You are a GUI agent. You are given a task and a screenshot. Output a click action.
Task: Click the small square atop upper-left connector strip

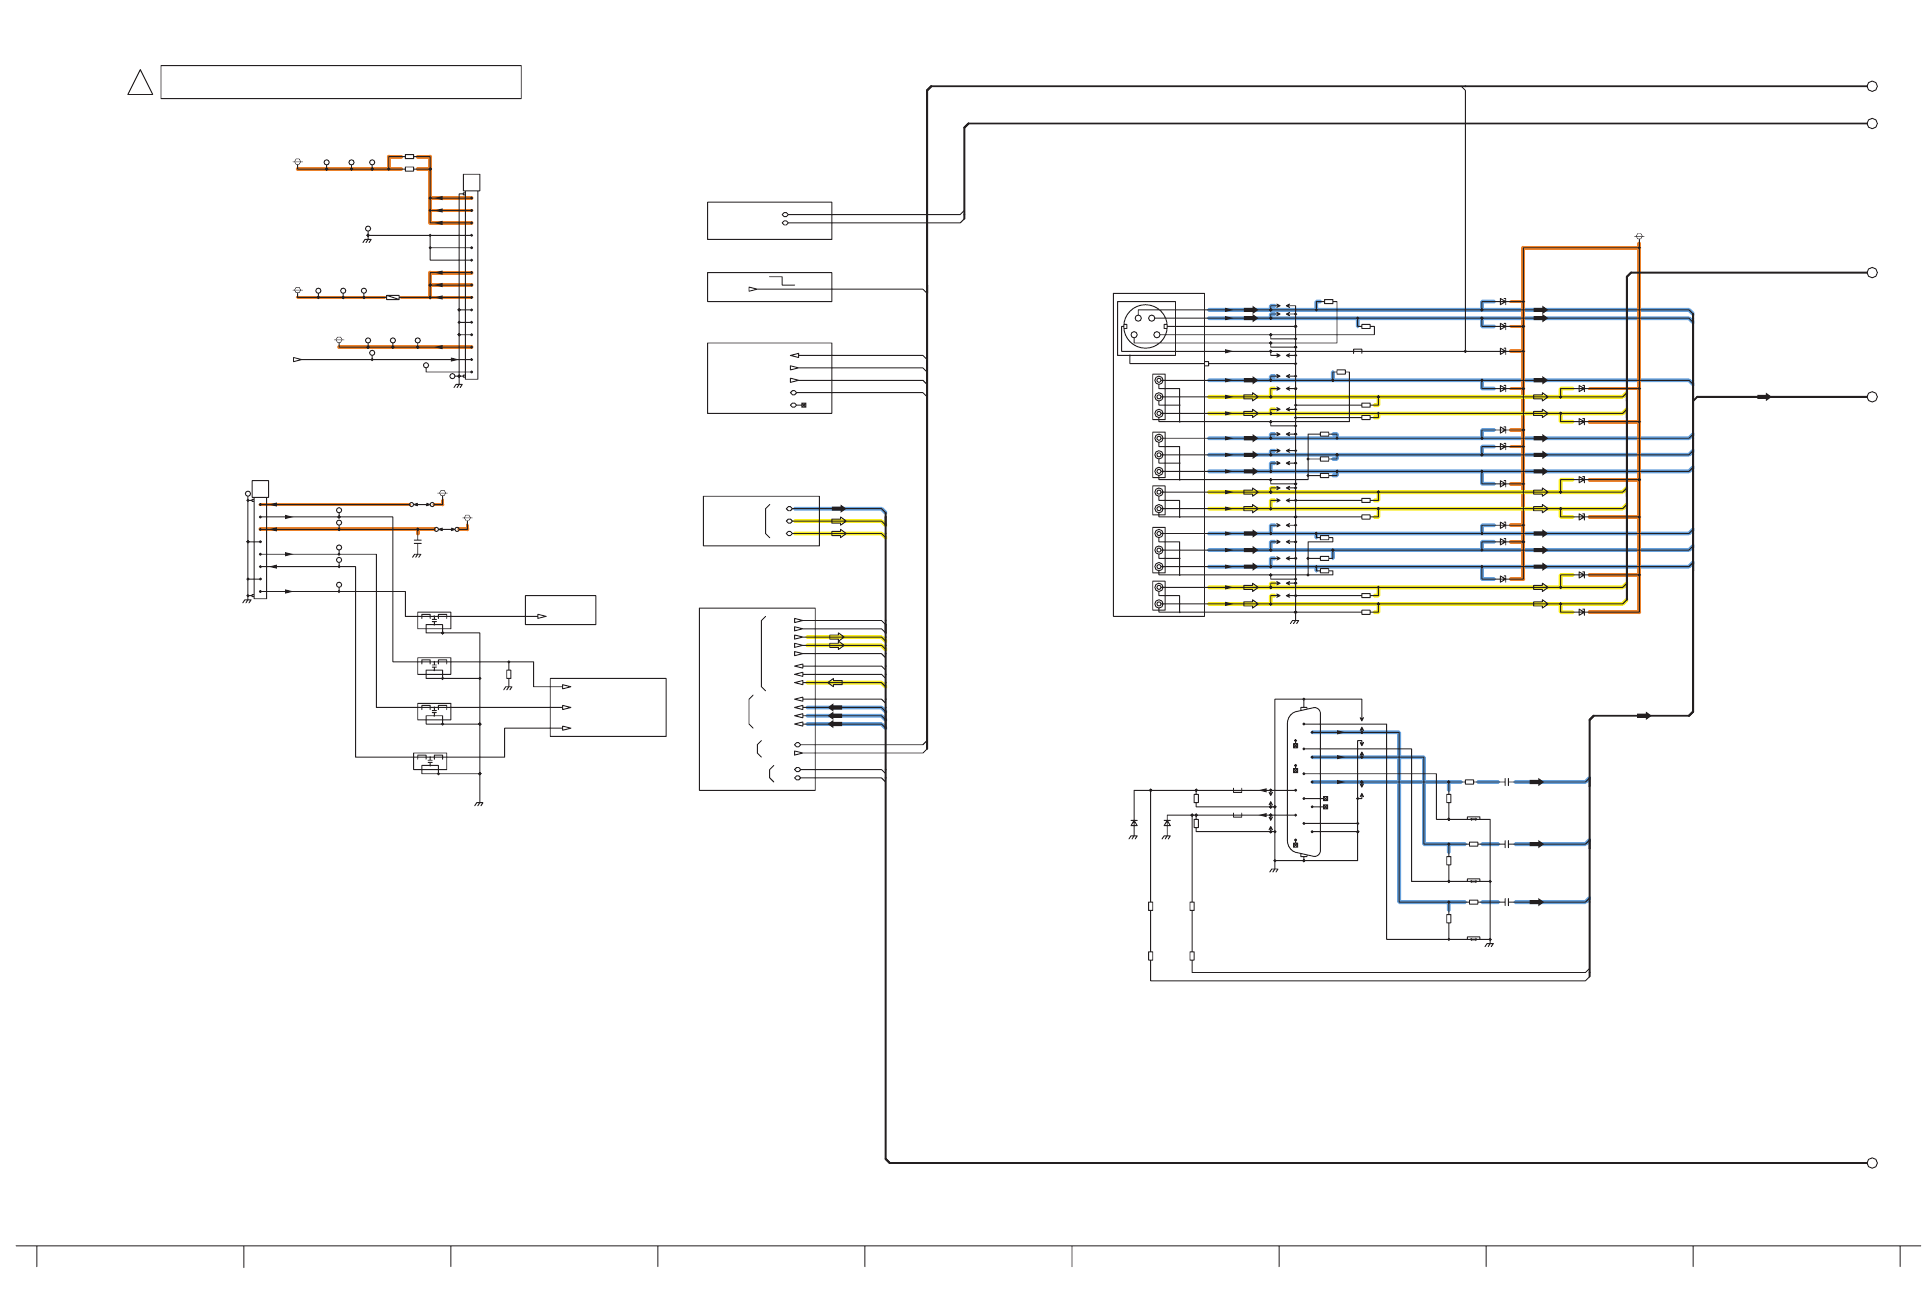click(471, 182)
